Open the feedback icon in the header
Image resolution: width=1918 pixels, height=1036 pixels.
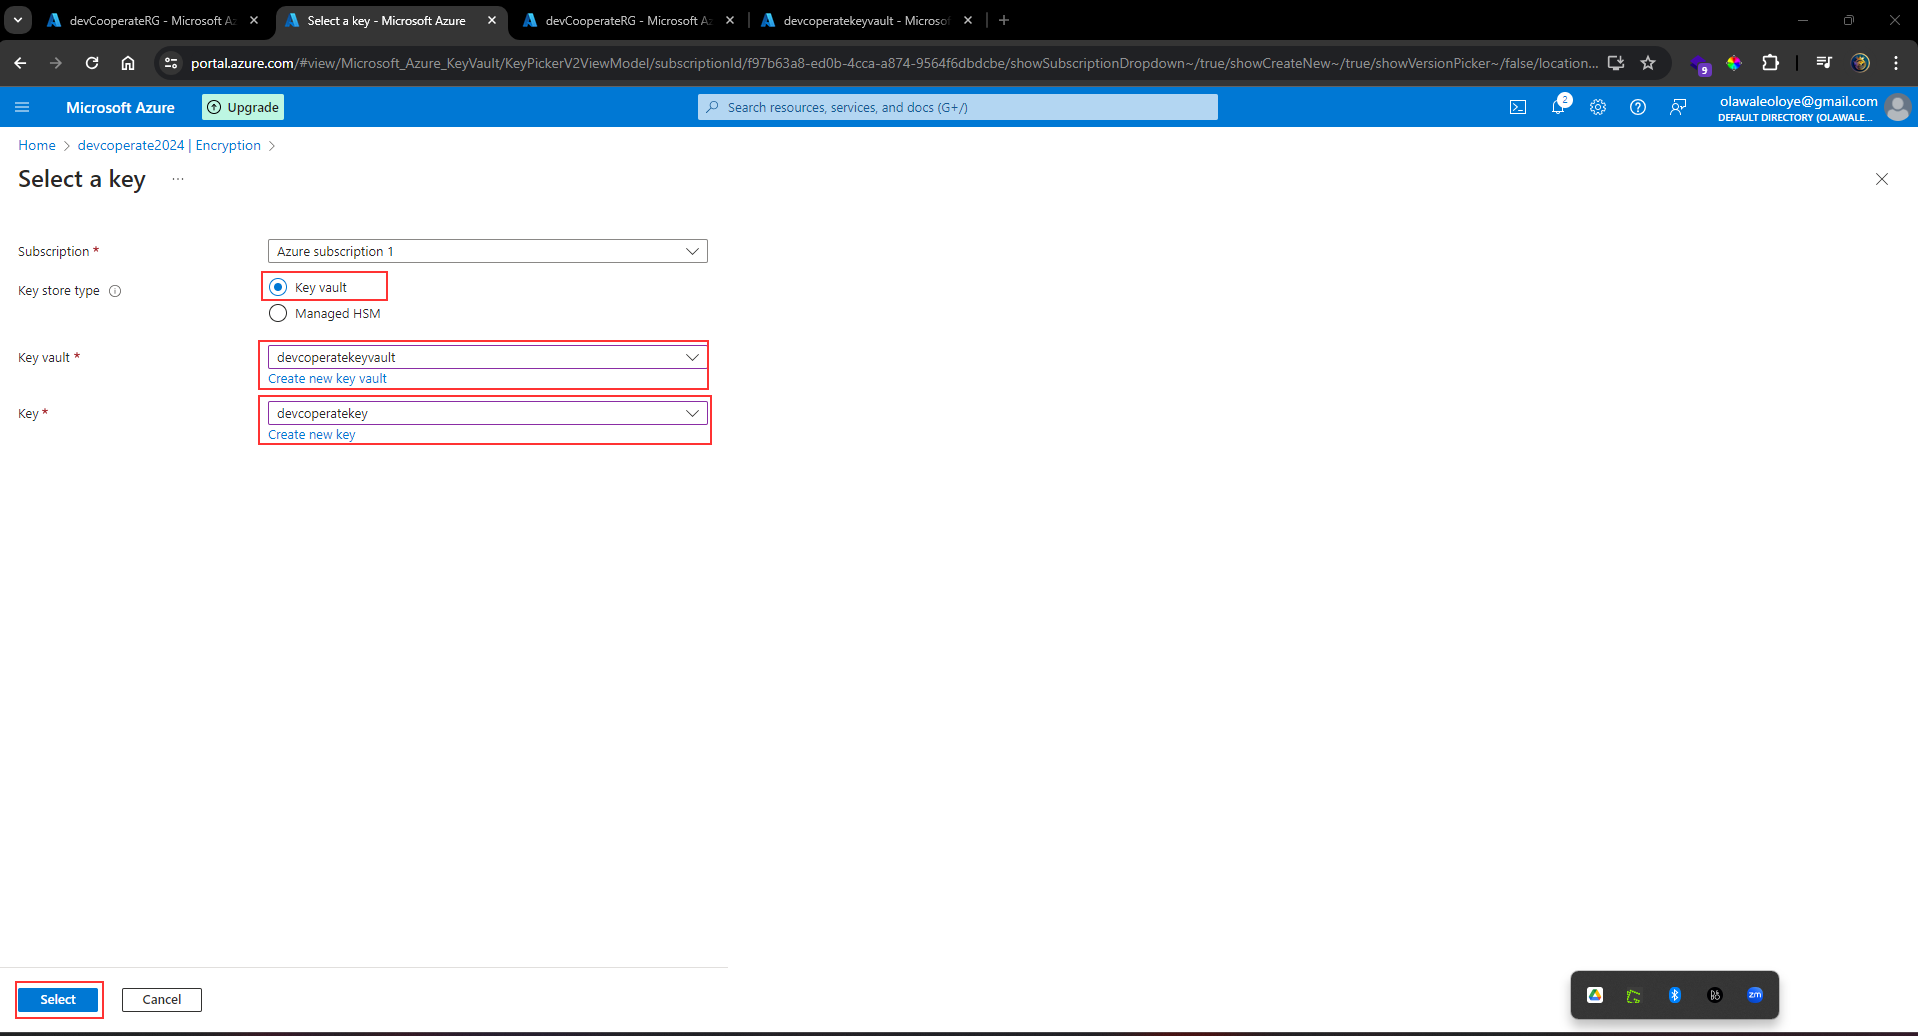point(1678,107)
